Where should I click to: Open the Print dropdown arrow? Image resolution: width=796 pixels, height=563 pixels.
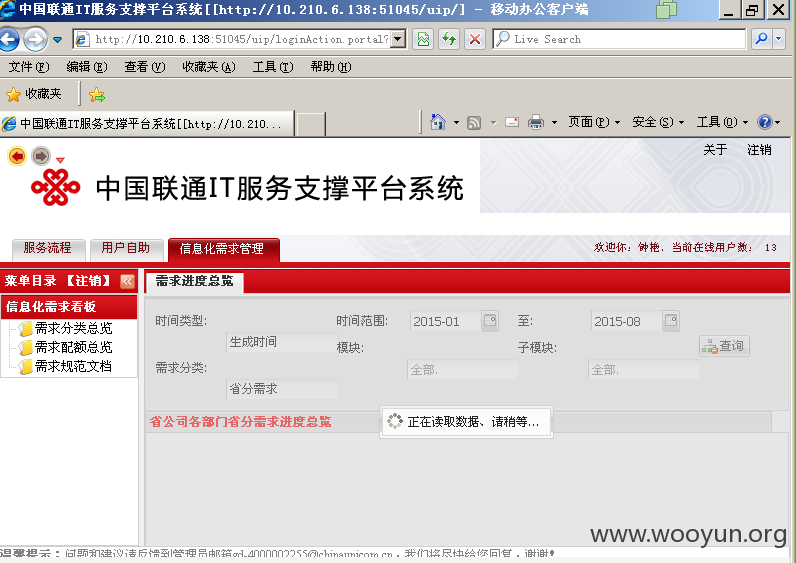(x=554, y=122)
